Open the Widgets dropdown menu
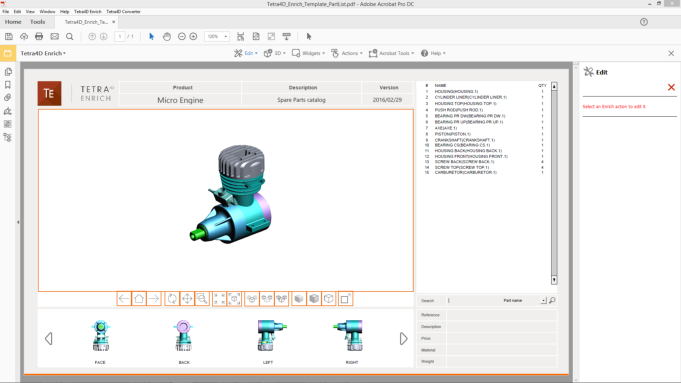The height and width of the screenshot is (383, 681). tap(308, 53)
